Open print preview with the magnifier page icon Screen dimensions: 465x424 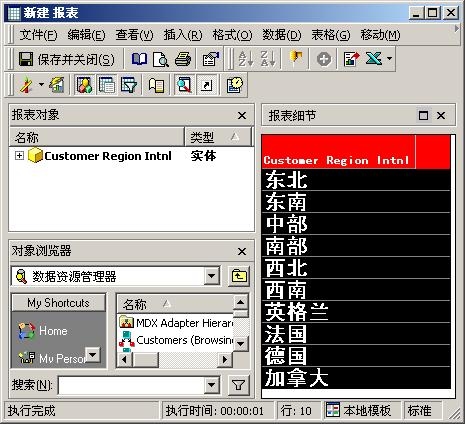click(x=161, y=59)
